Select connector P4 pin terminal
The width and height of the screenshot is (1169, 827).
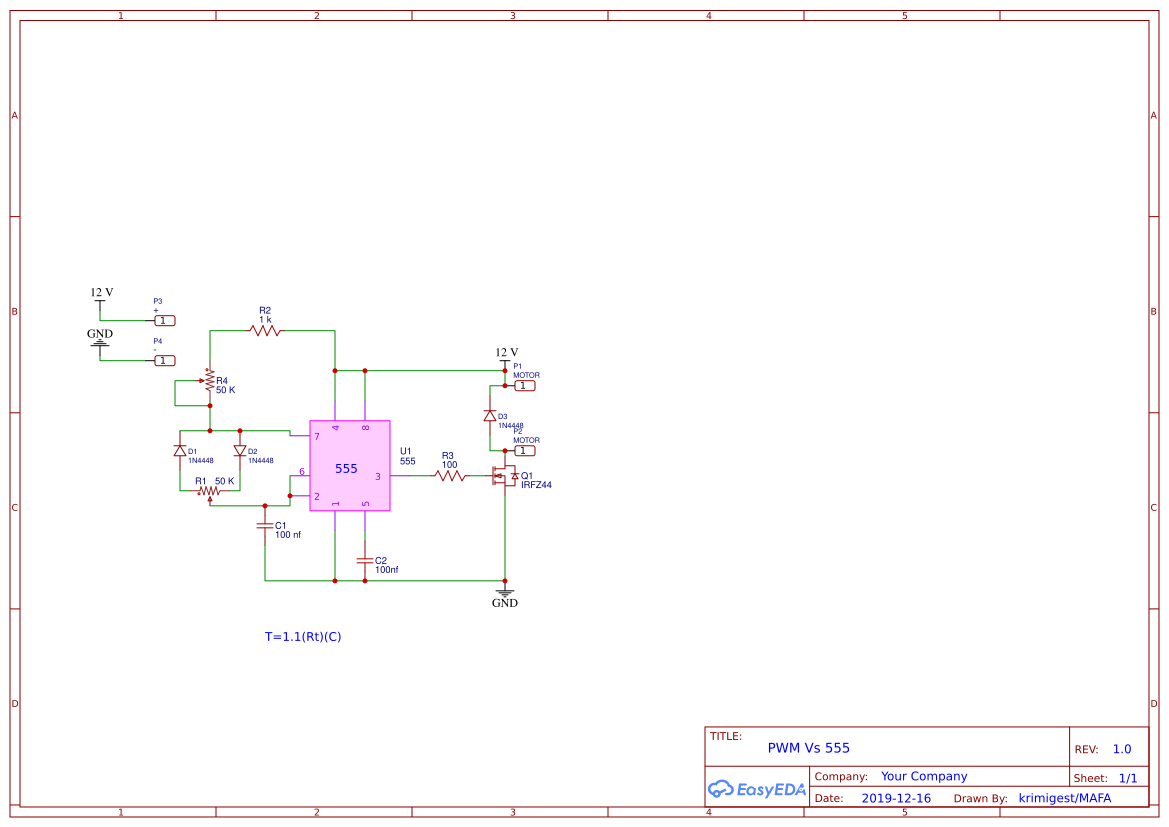[163, 360]
